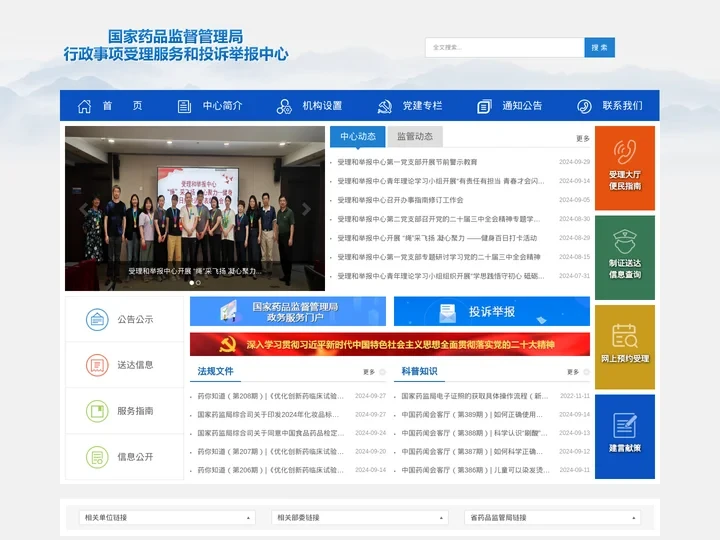Open 建言献策 blue tile
This screenshot has height=540, width=720.
pyautogui.click(x=624, y=437)
